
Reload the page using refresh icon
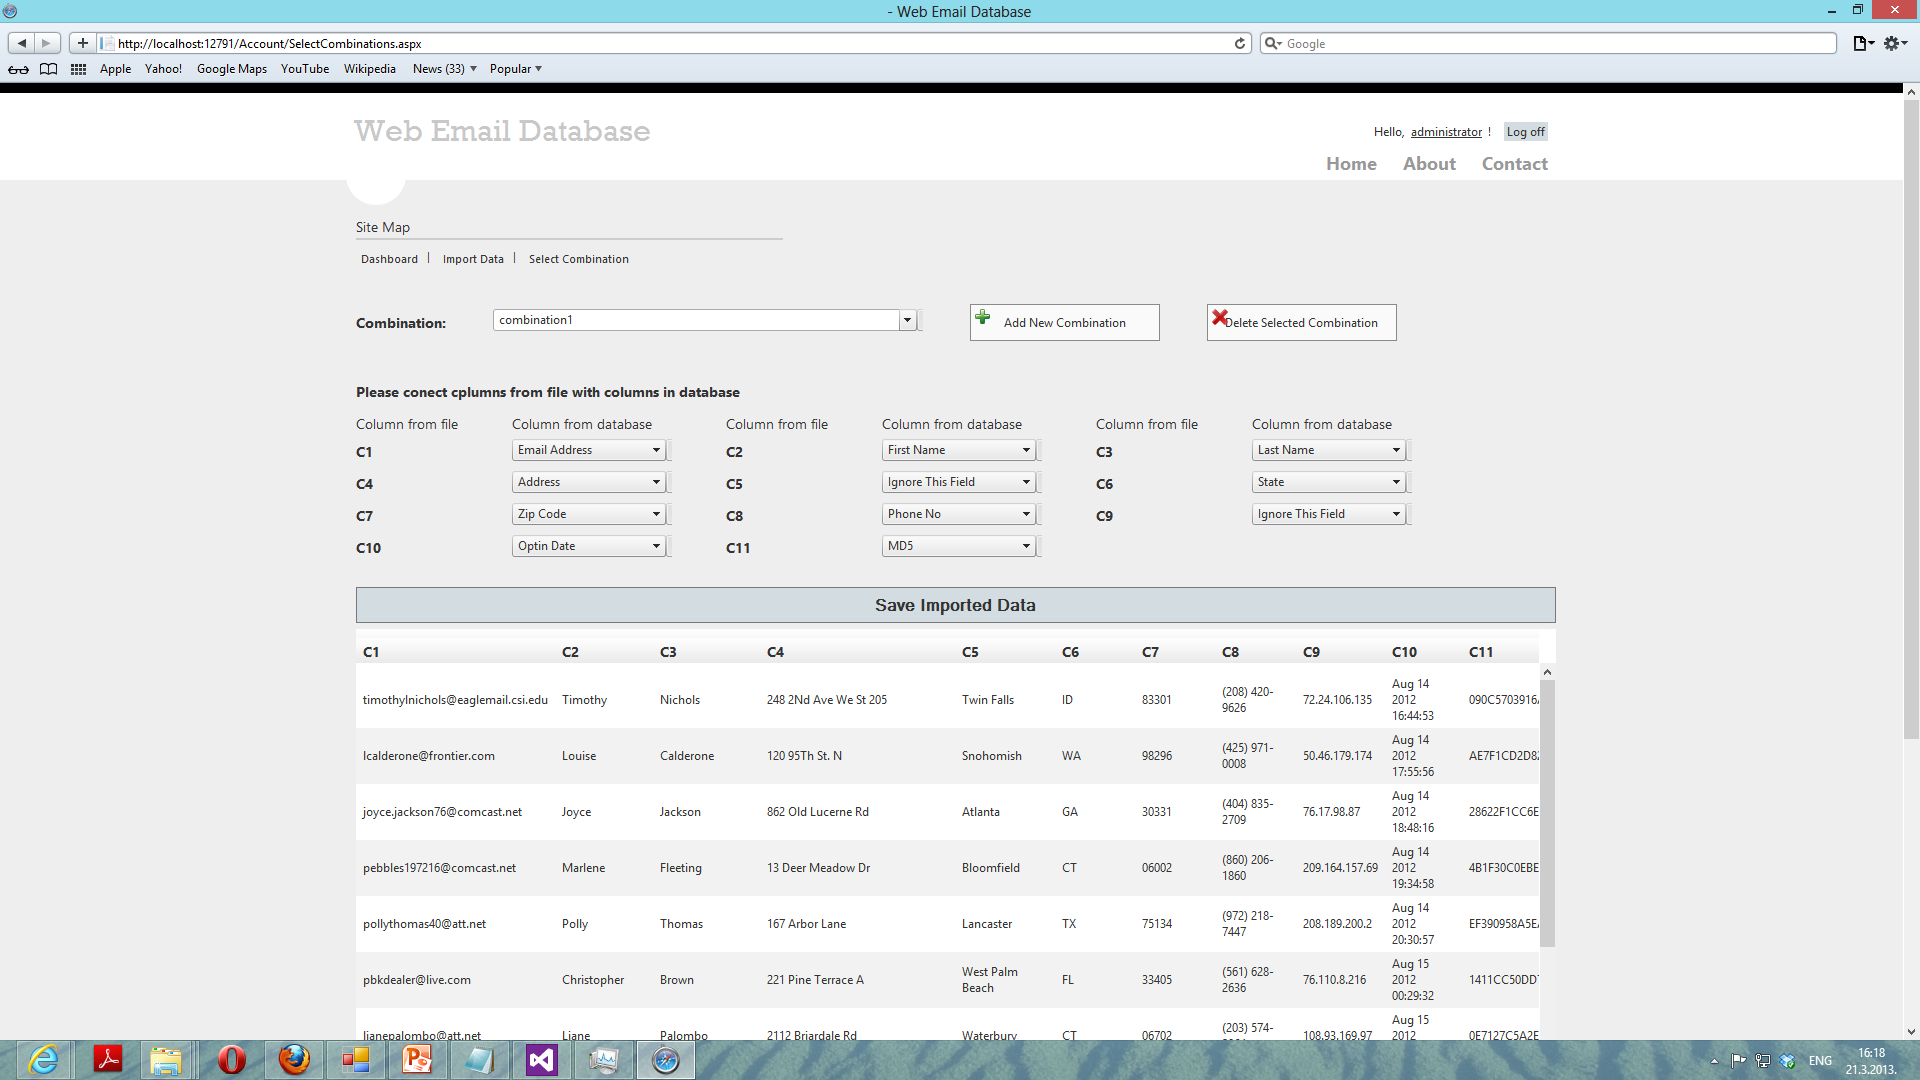1240,43
